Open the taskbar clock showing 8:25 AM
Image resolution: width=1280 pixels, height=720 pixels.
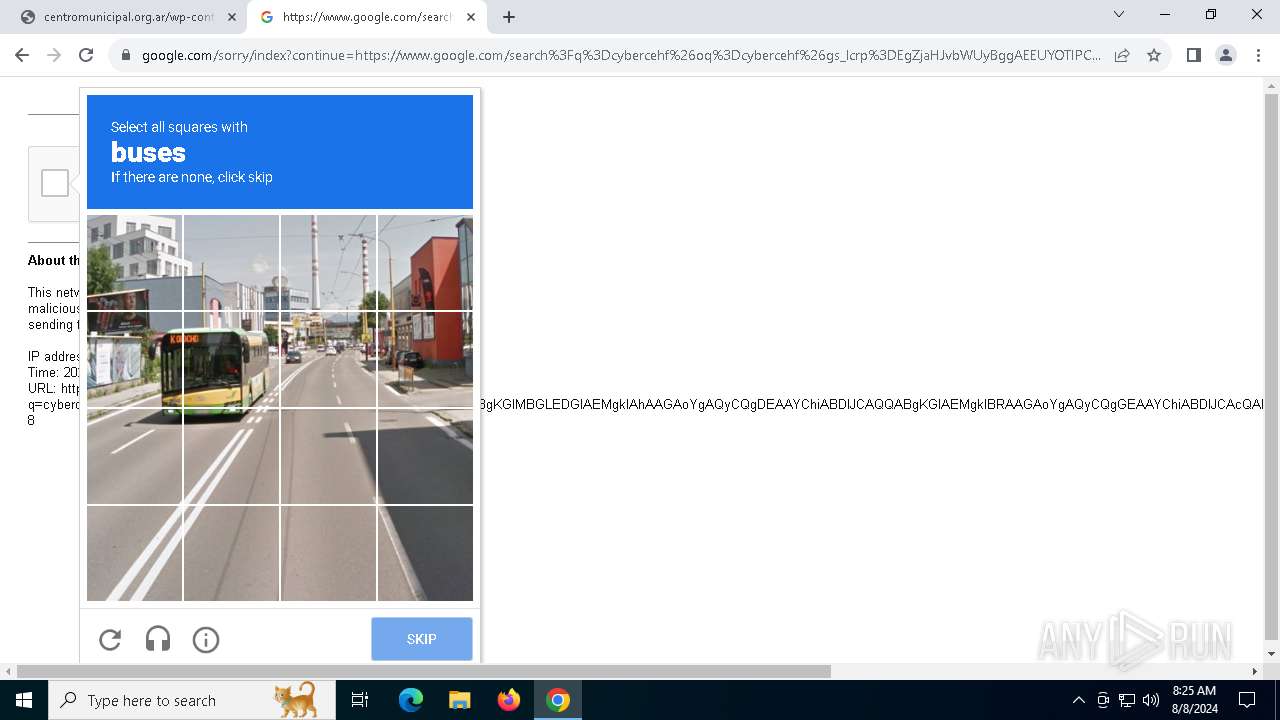coord(1194,700)
